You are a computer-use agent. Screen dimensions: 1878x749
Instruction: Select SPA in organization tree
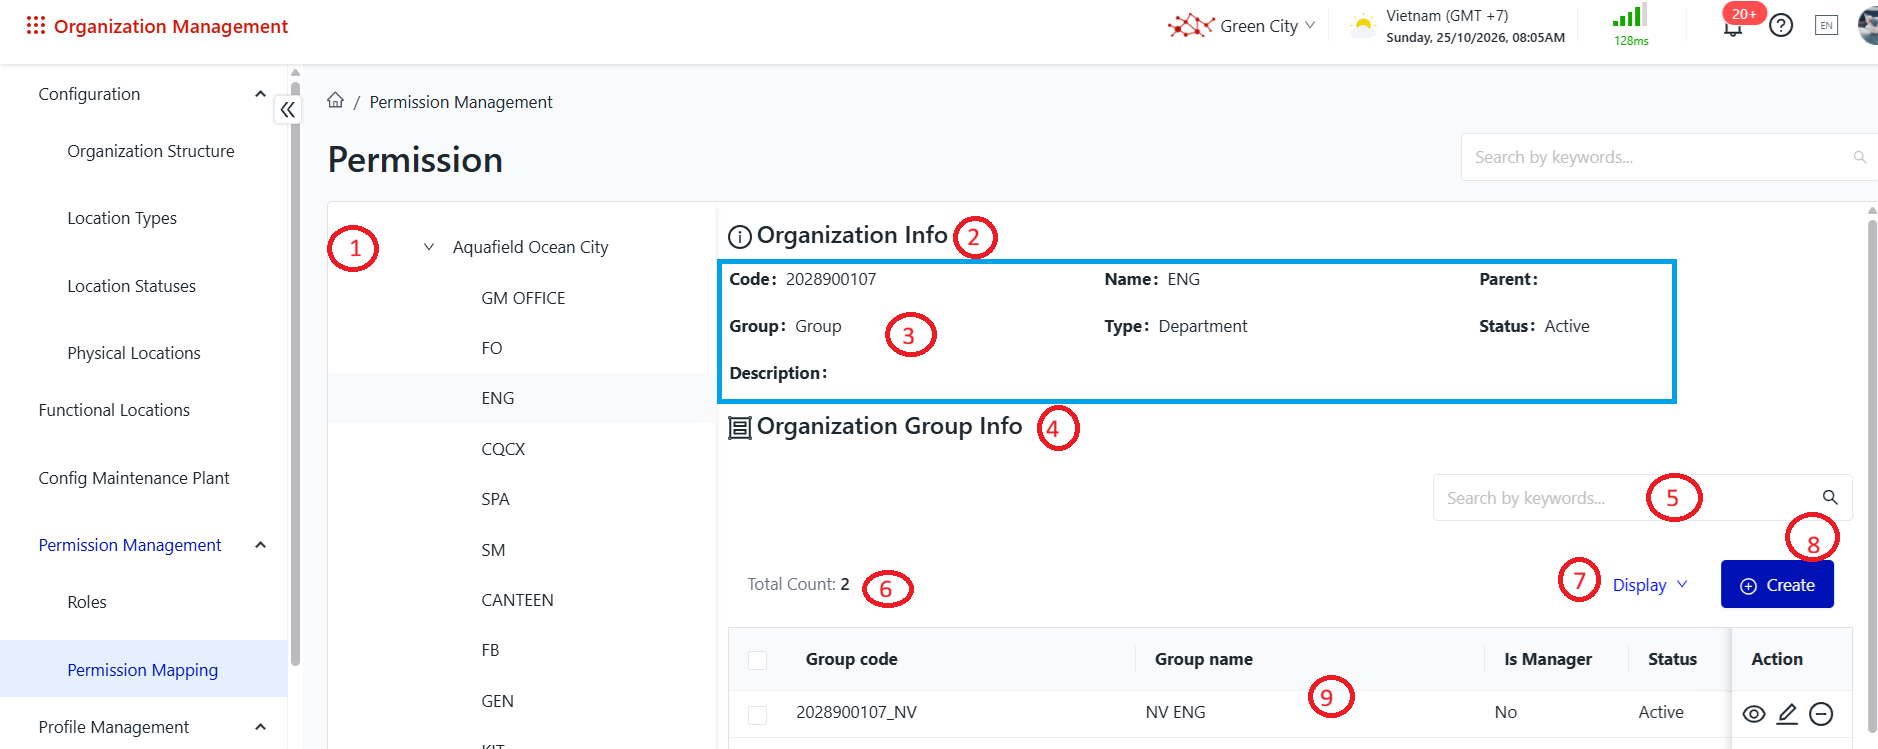pyautogui.click(x=495, y=499)
